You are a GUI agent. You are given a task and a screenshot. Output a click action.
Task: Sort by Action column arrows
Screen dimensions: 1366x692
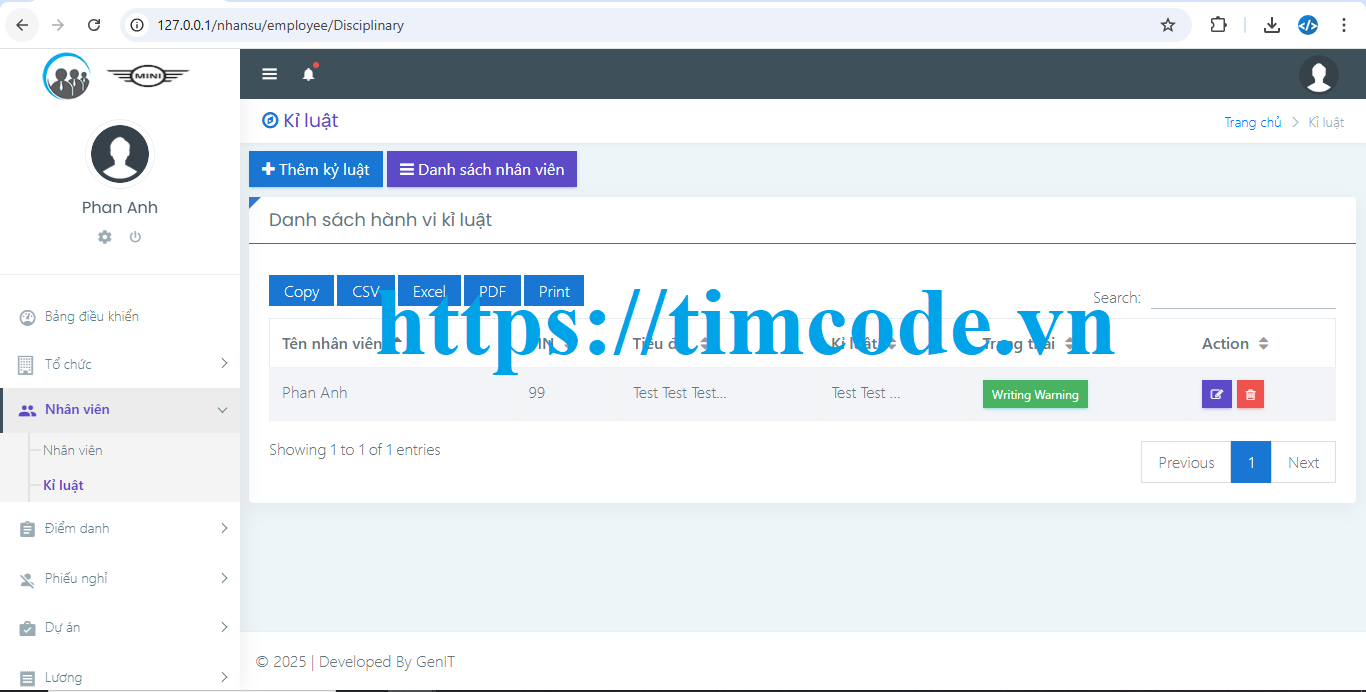point(1264,344)
